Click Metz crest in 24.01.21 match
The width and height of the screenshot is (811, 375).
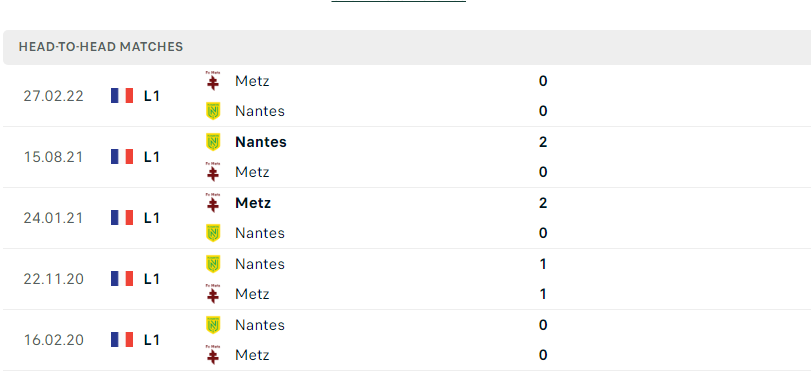pos(213,203)
